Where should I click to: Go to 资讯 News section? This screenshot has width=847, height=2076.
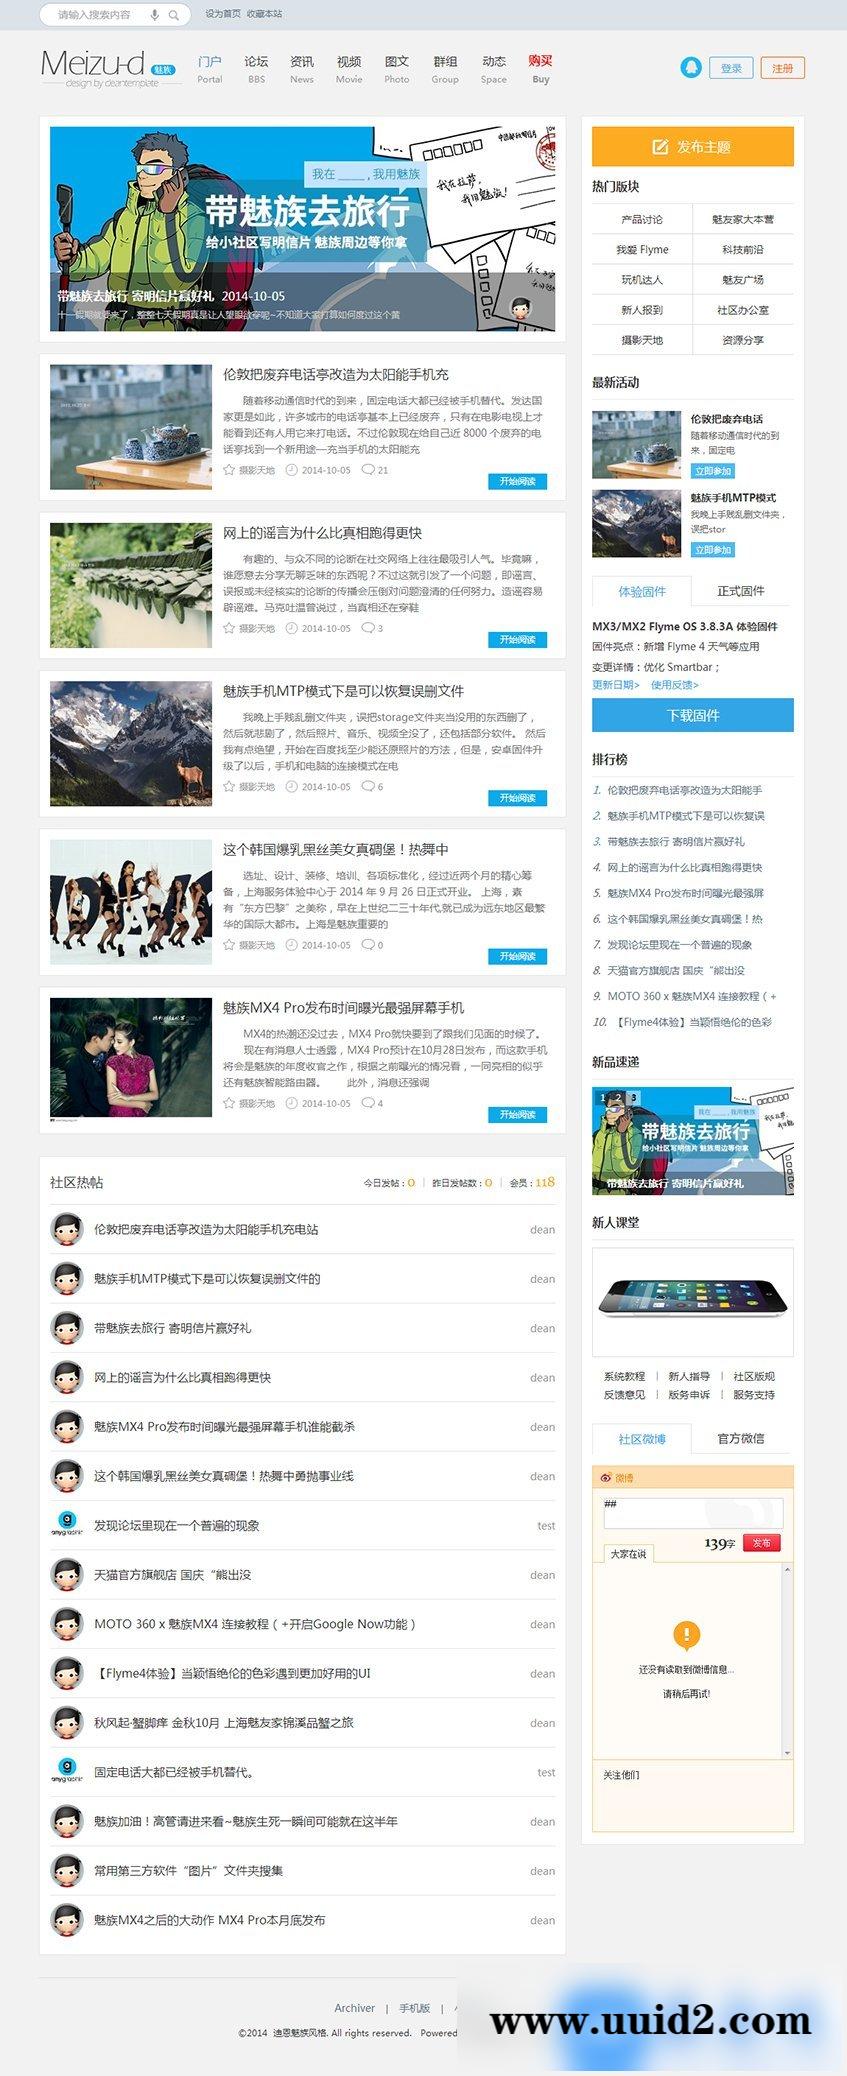tap(302, 69)
